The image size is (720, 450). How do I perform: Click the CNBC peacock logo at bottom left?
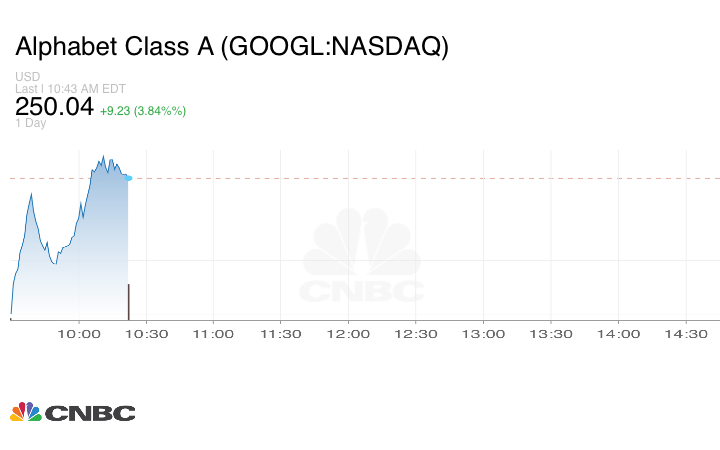tap(26, 411)
